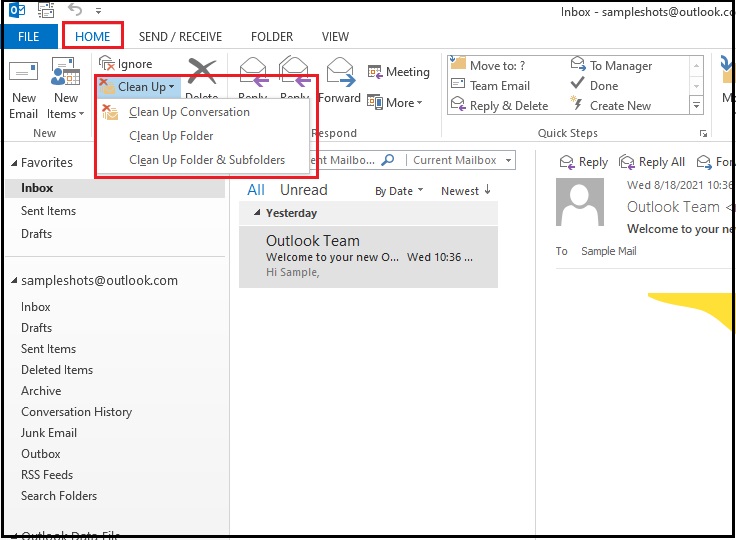Select the HOME ribbon tab
The width and height of the screenshot is (736, 540).
[92, 37]
